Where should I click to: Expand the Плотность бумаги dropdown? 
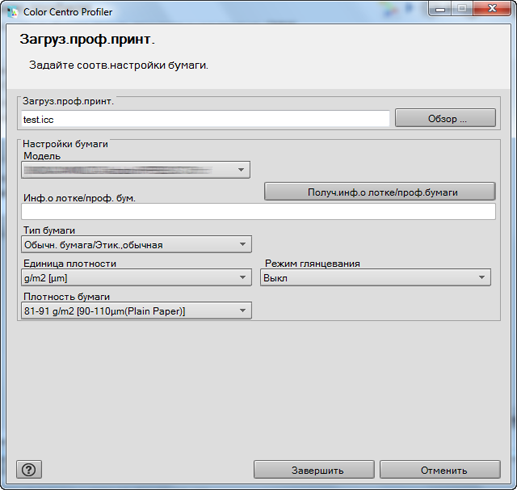[x=136, y=311]
